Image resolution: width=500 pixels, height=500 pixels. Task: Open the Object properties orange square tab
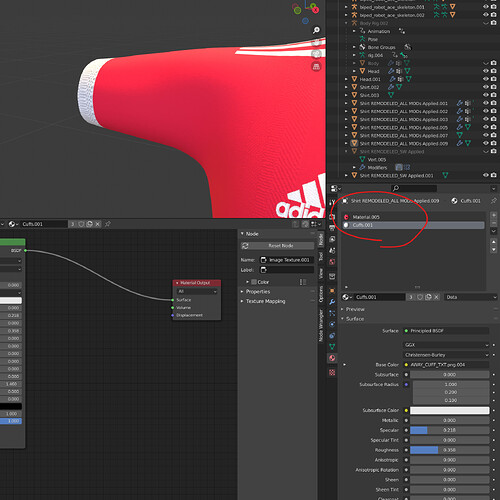332,291
